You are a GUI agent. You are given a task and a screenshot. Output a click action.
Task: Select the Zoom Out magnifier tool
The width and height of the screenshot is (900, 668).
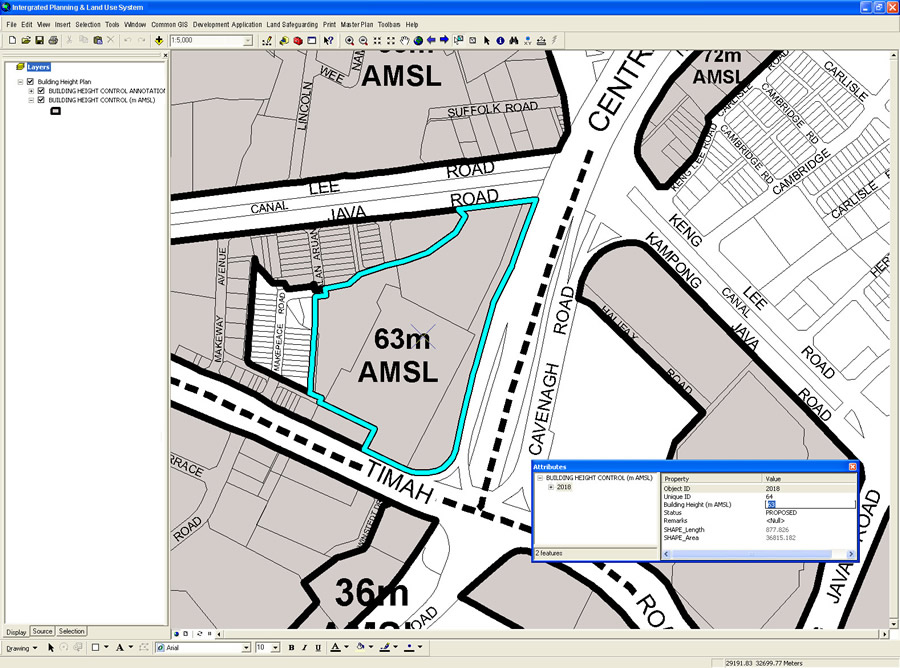click(x=363, y=41)
